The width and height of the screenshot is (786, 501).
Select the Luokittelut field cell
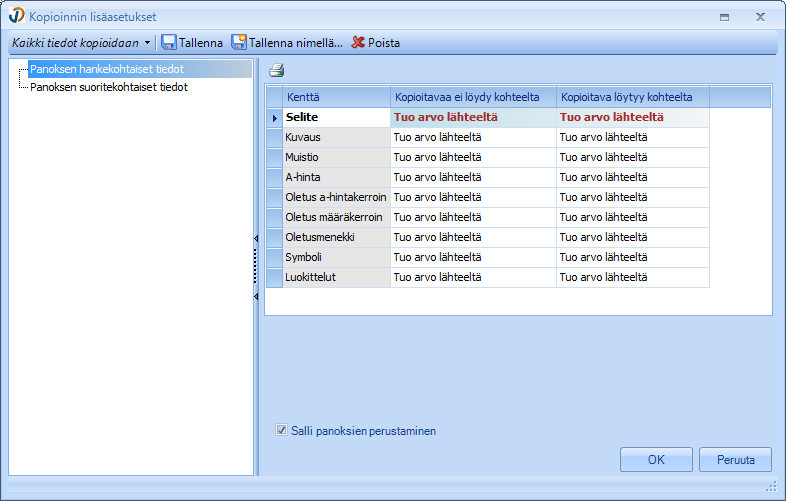click(x=336, y=277)
